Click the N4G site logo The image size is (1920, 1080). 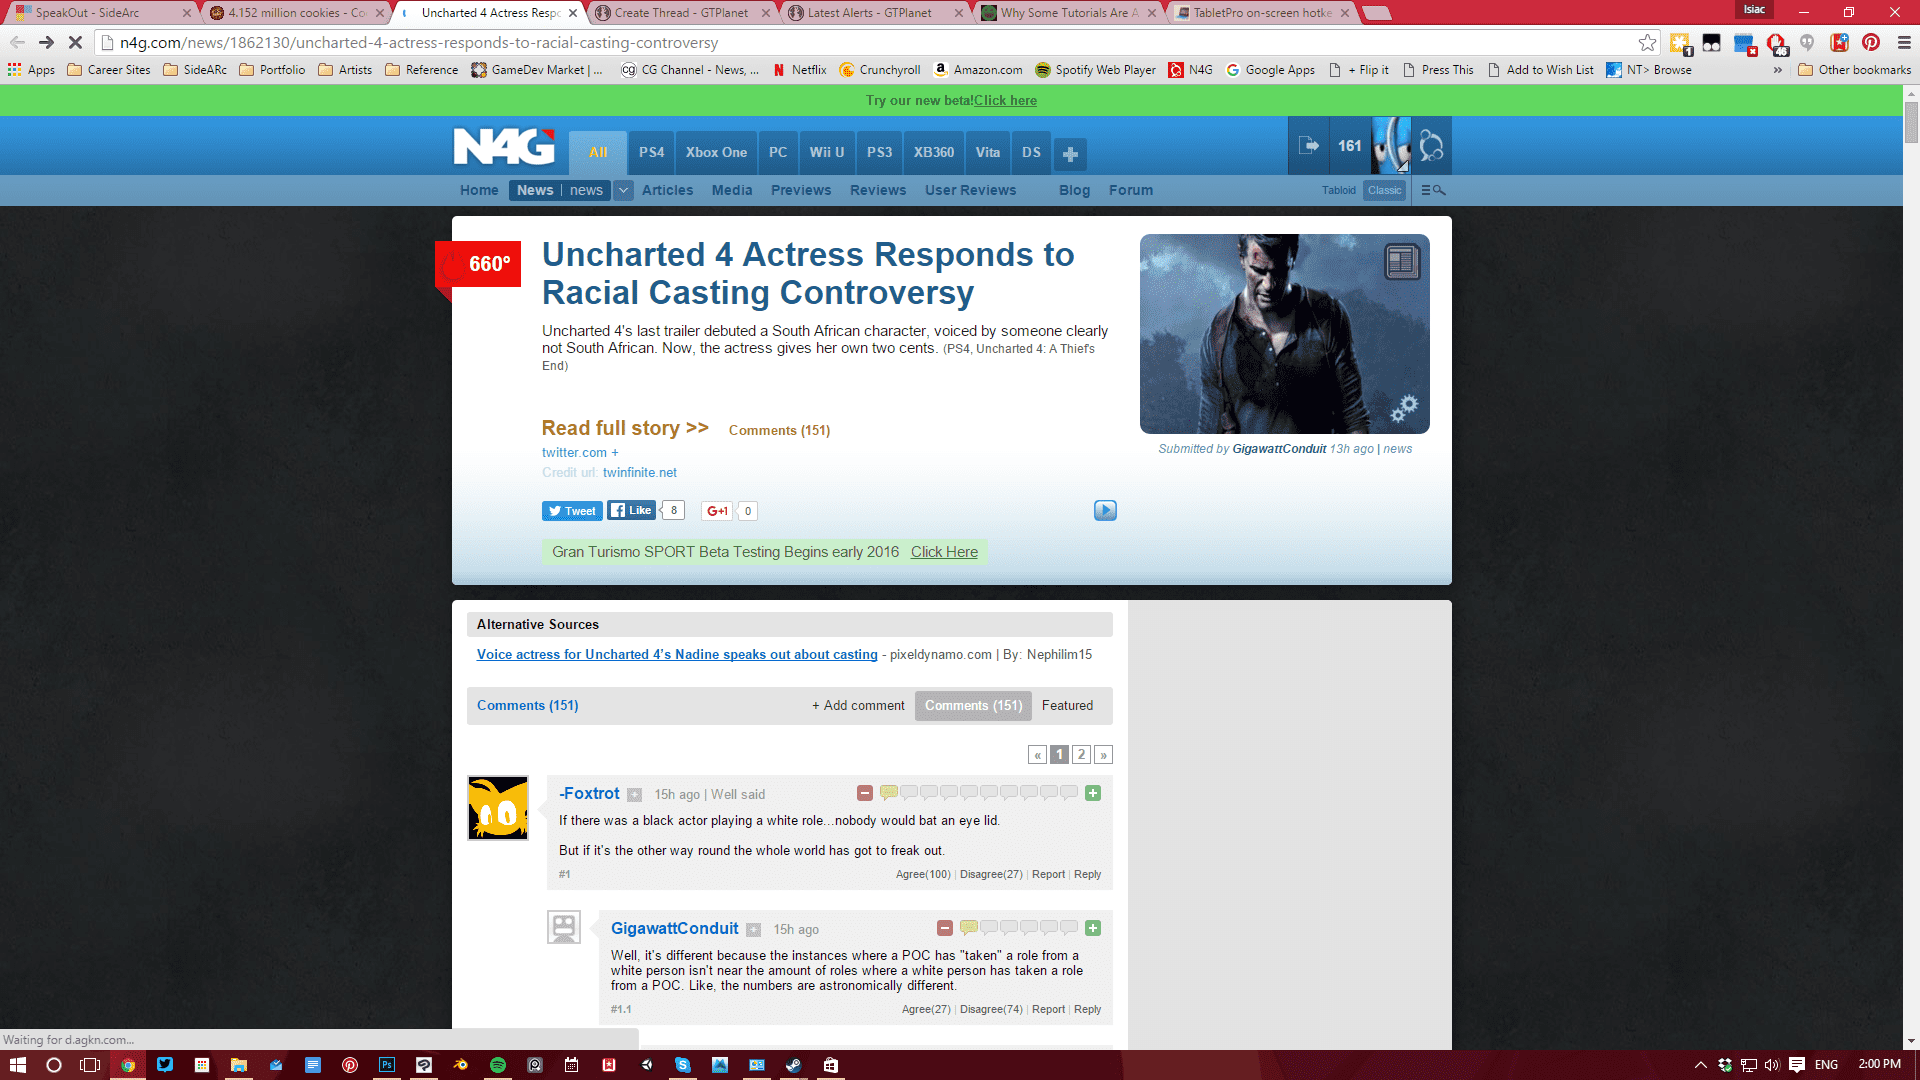(x=504, y=147)
